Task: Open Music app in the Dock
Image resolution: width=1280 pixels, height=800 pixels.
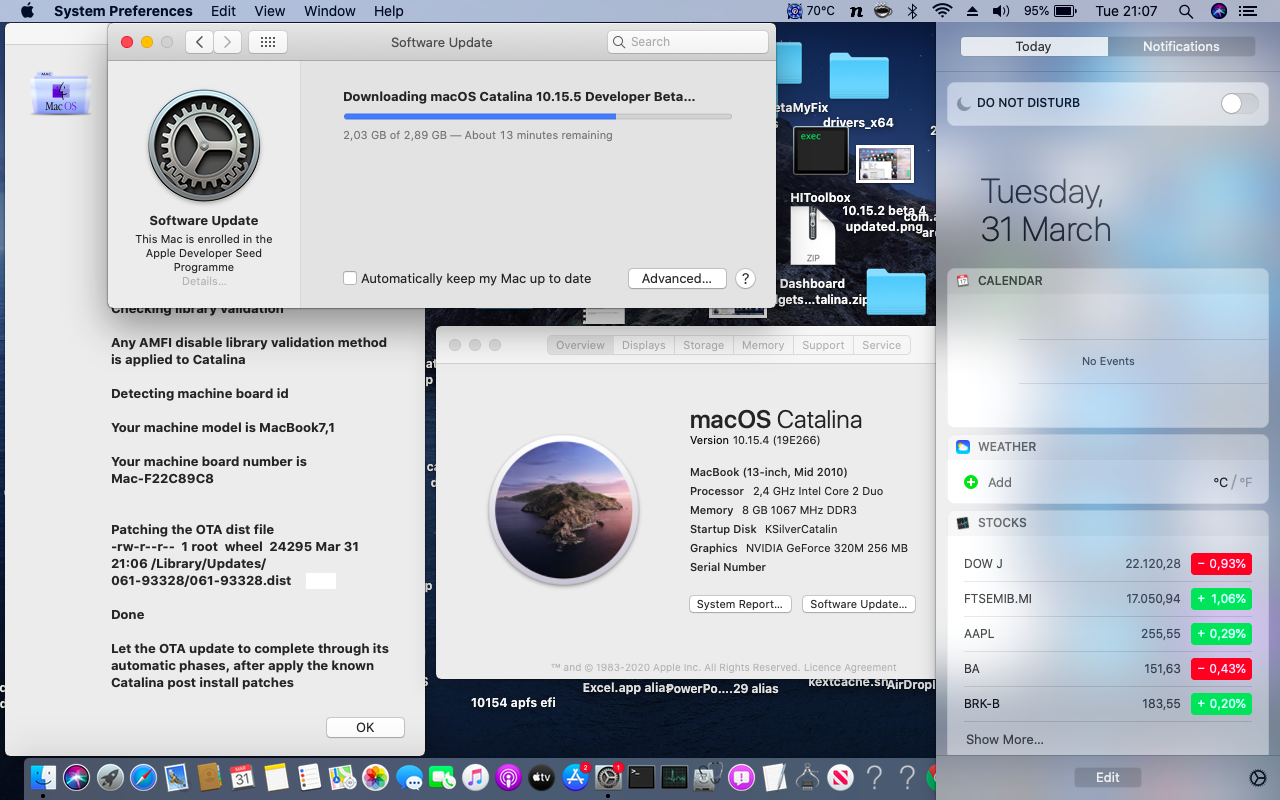Action: tap(475, 777)
